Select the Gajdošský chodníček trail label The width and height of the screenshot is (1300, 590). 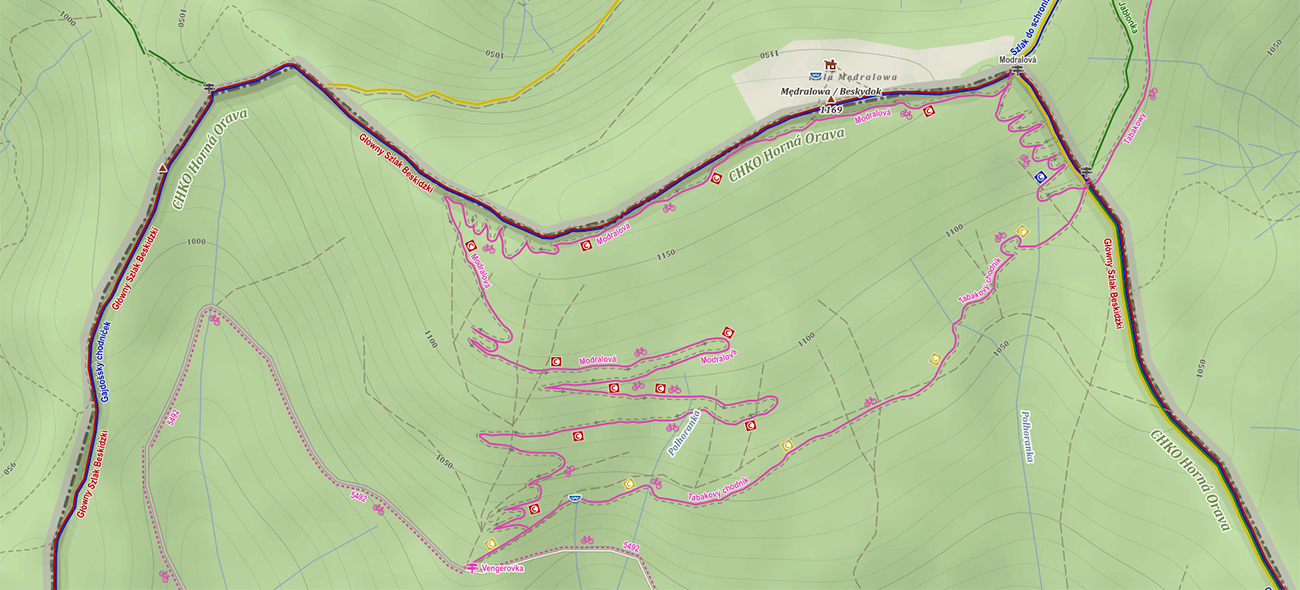(x=105, y=361)
